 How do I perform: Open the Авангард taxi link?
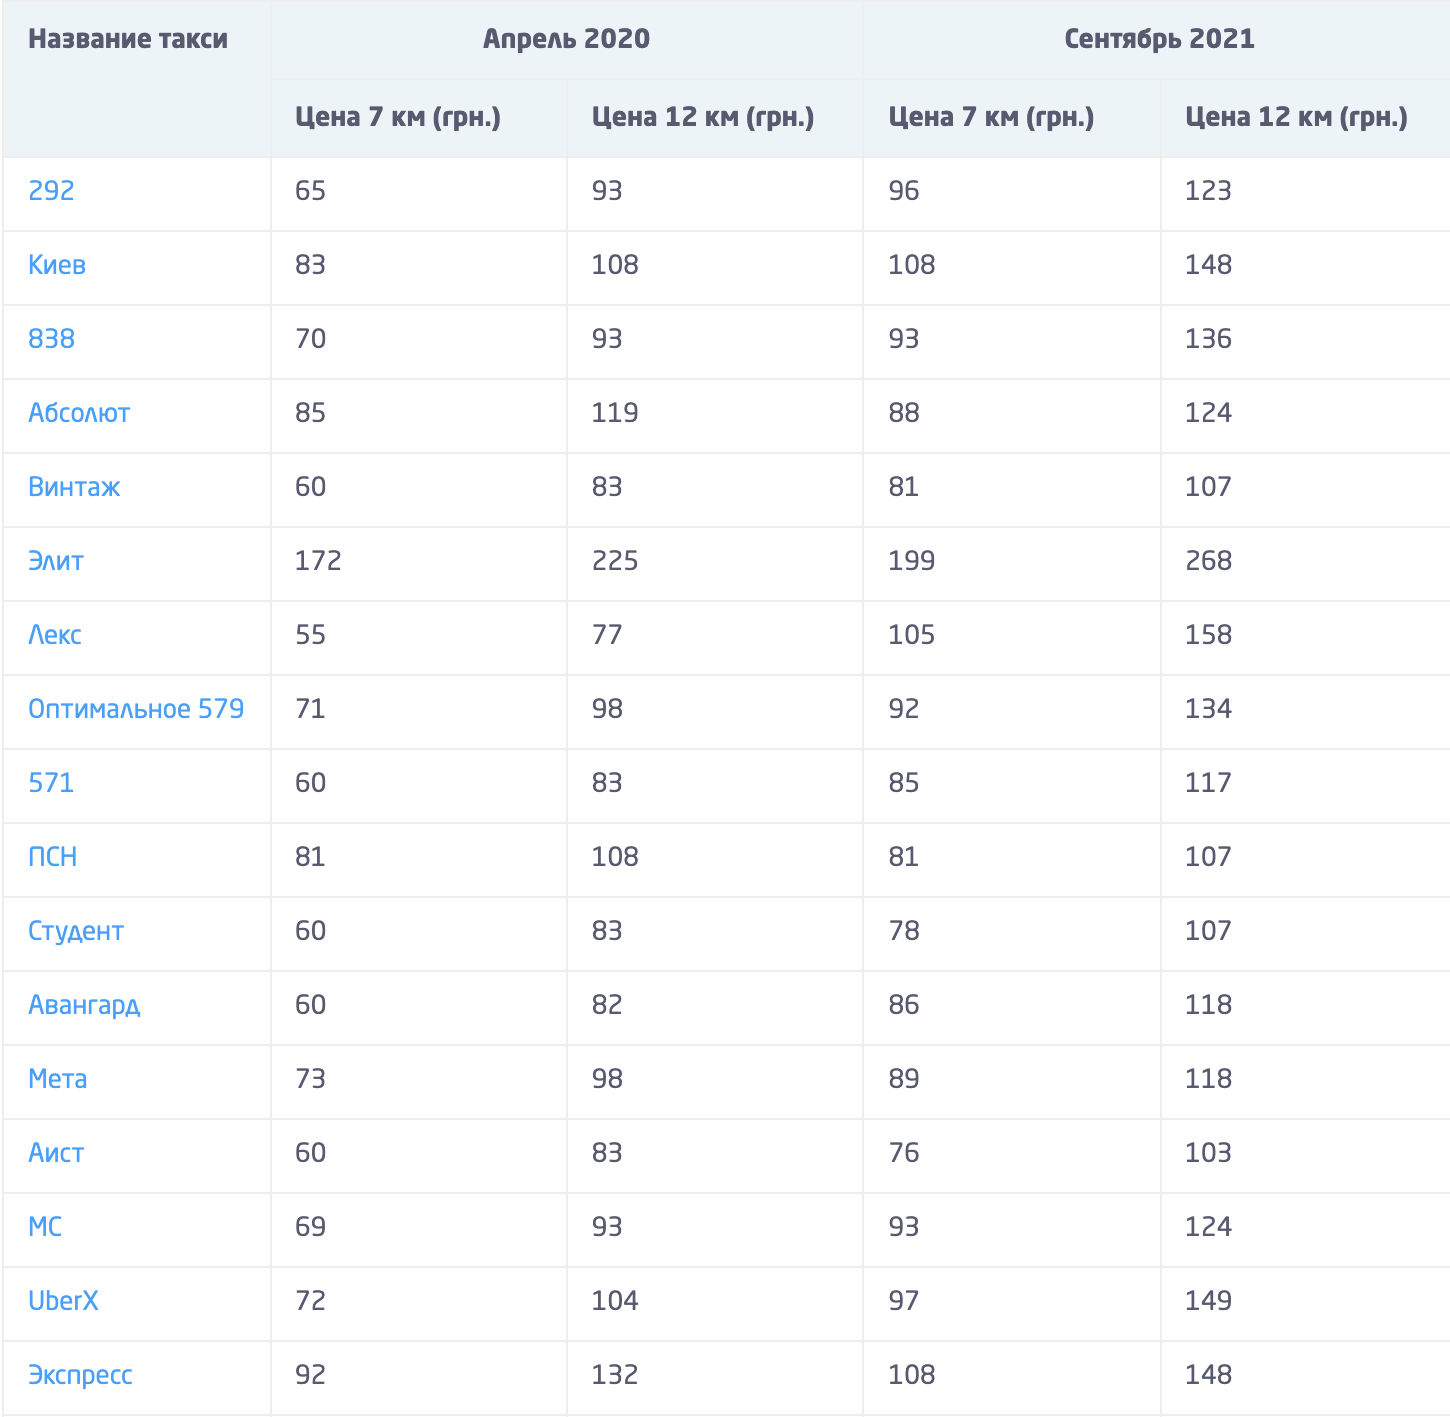coord(84,1004)
